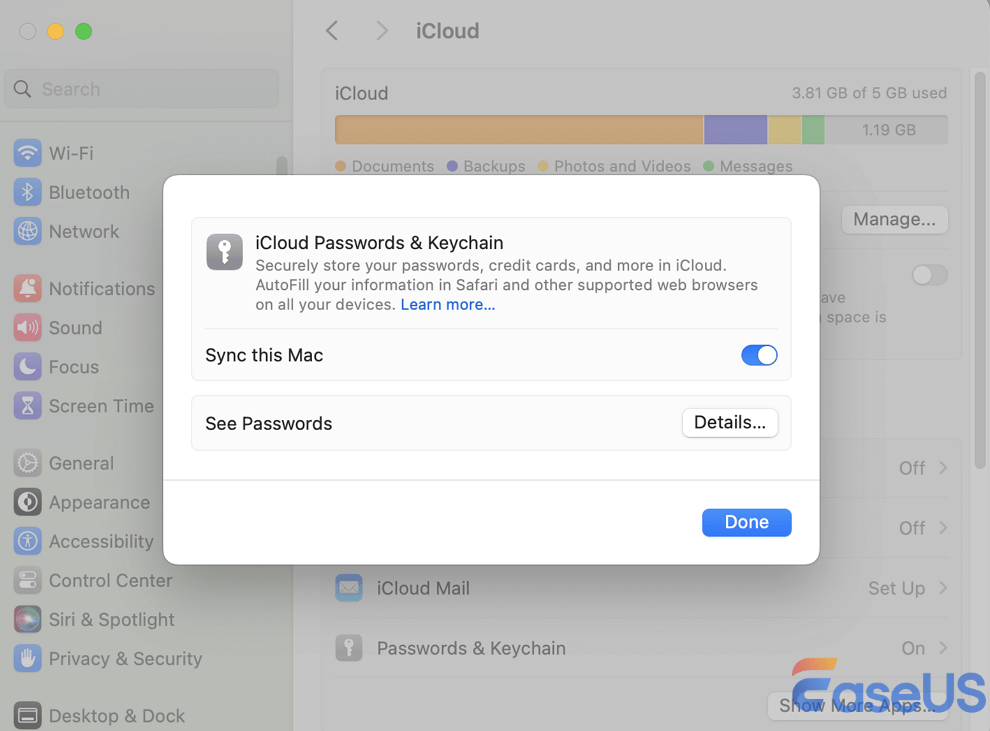The height and width of the screenshot is (731, 990).
Task: Click the Bluetooth sidebar icon
Action: [27, 192]
